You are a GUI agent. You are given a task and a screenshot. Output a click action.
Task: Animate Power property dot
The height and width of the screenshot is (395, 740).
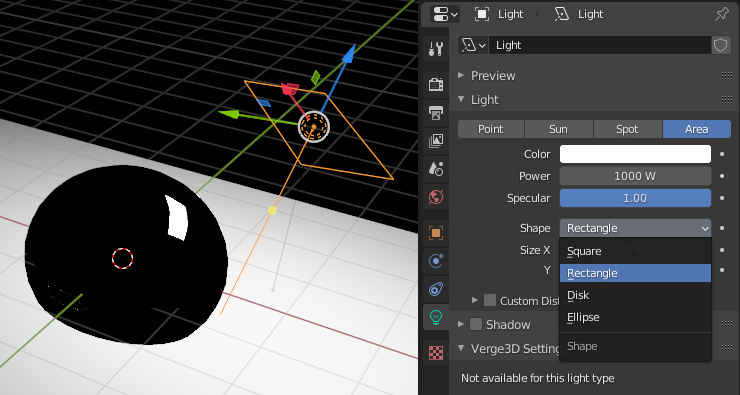coord(722,176)
